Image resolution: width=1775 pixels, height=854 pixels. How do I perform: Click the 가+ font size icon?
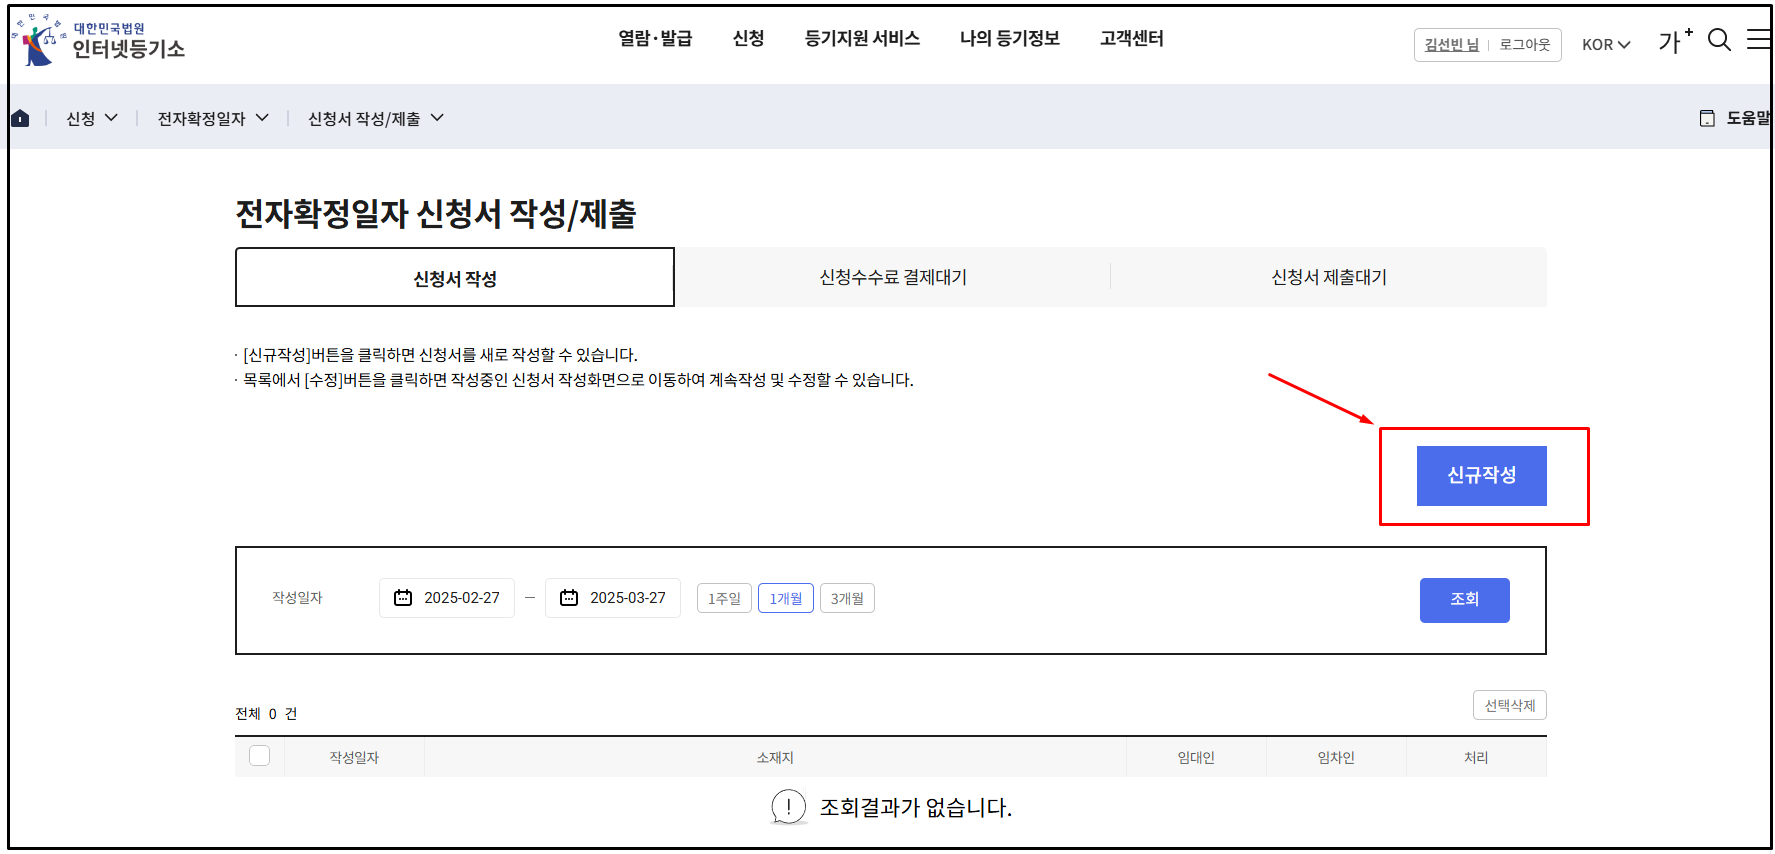click(x=1675, y=41)
